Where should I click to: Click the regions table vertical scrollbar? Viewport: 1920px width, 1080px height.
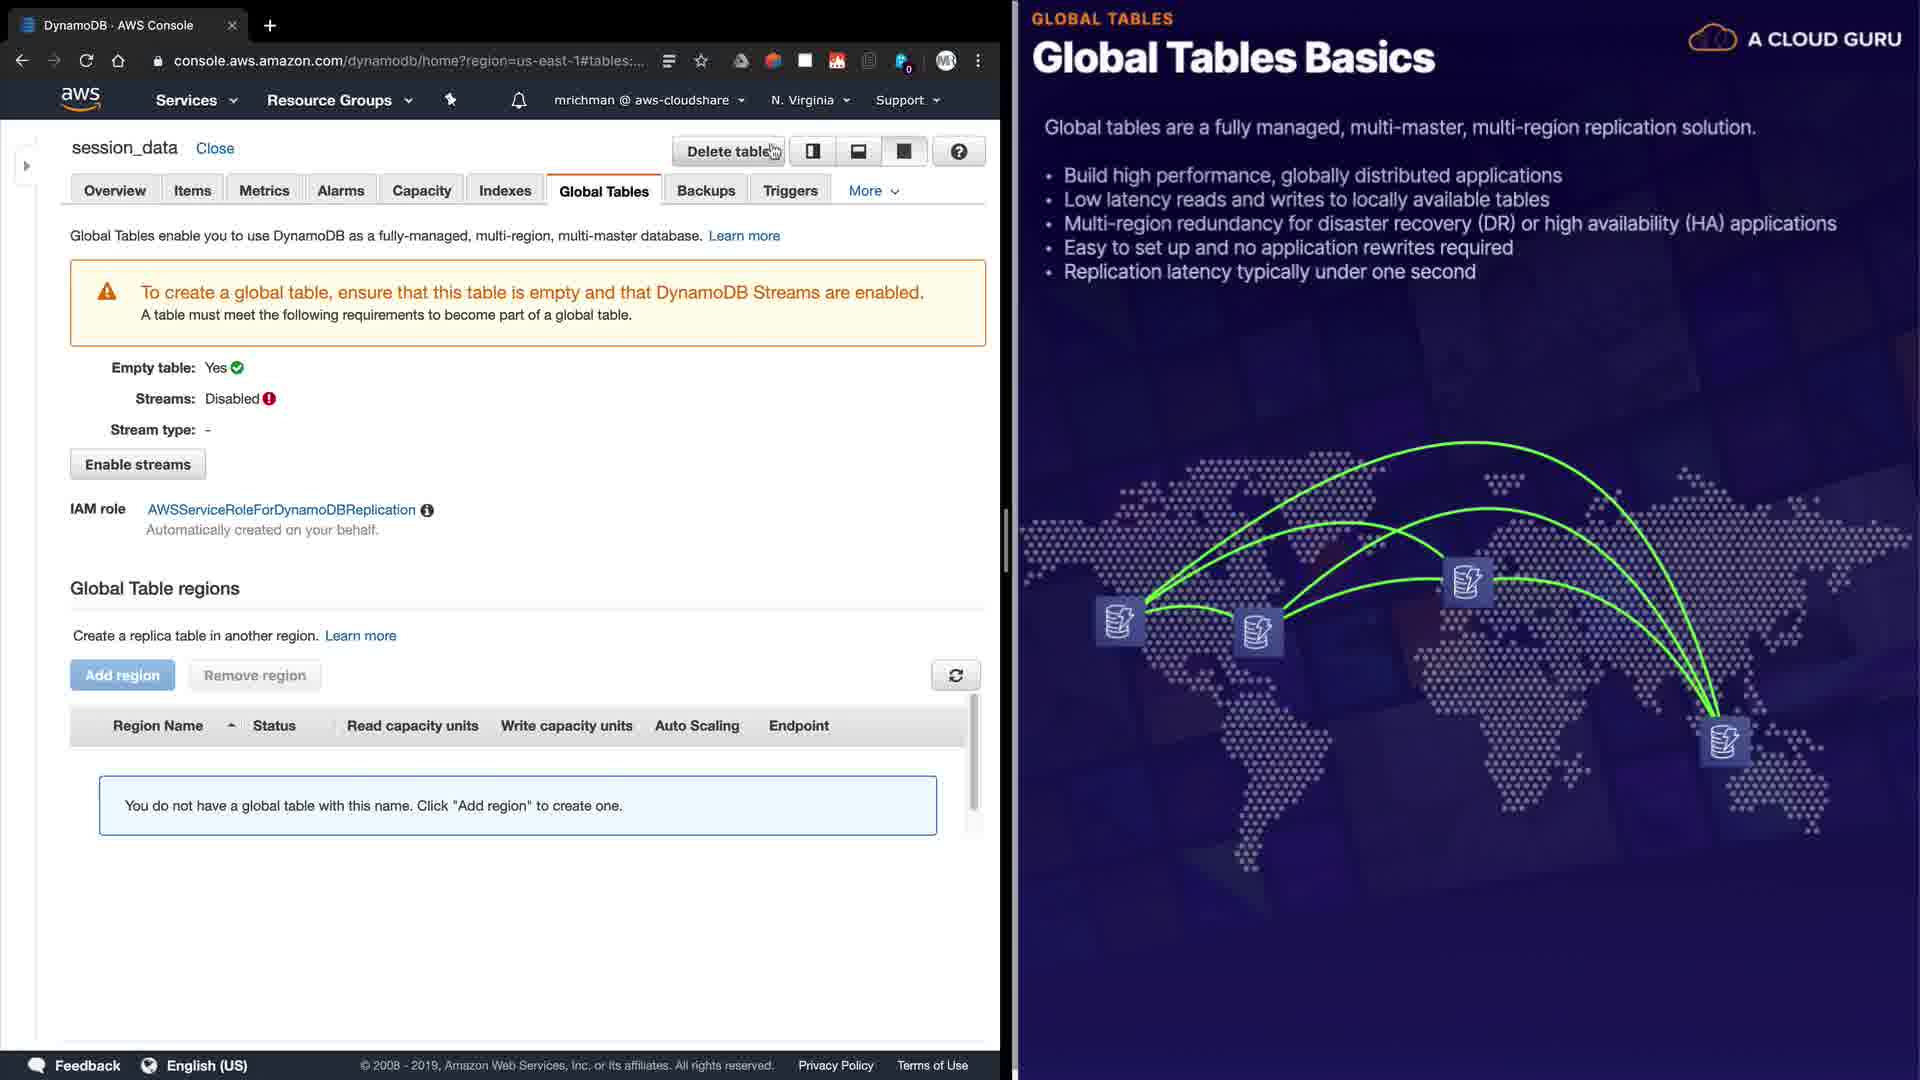(974, 750)
